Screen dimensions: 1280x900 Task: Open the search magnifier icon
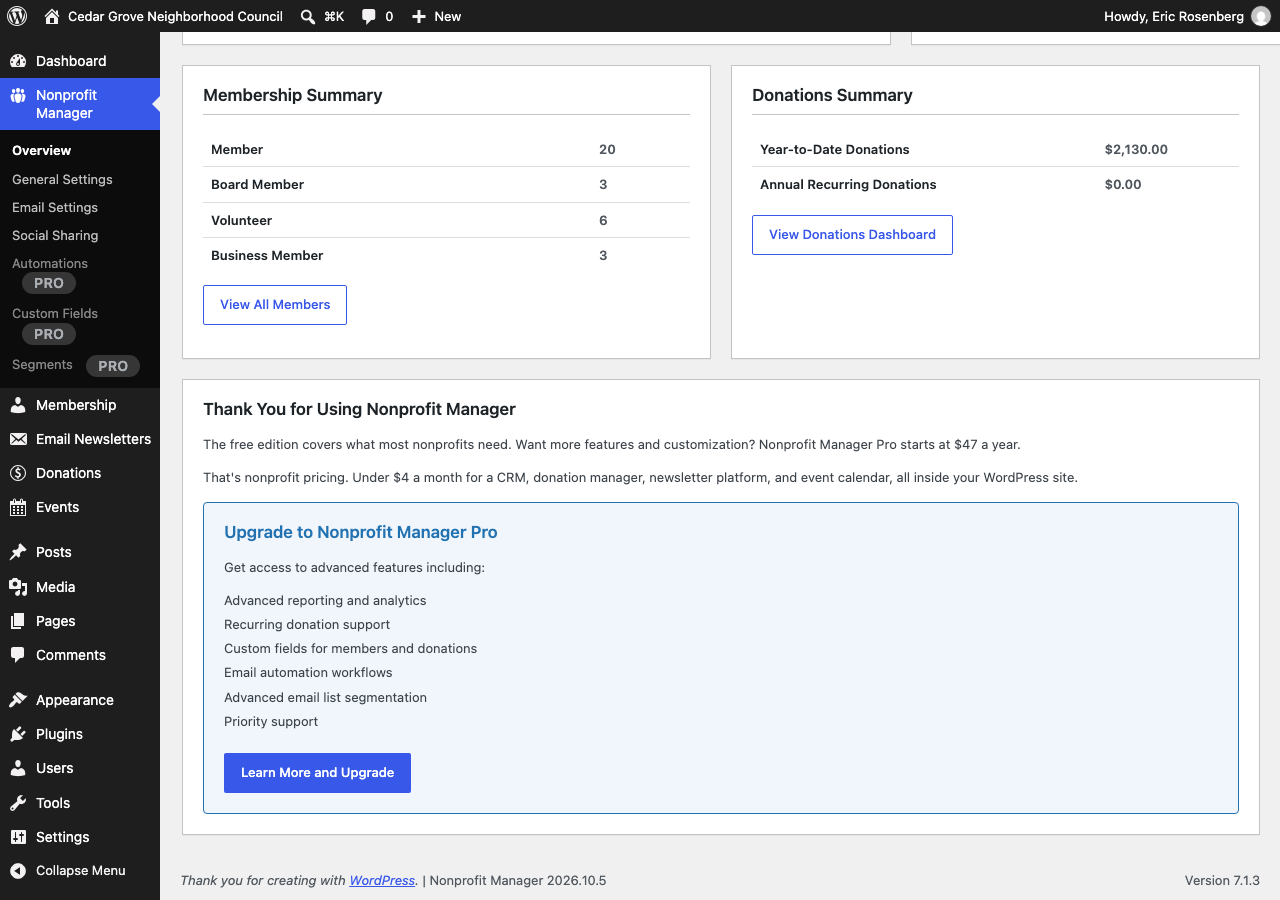click(308, 16)
